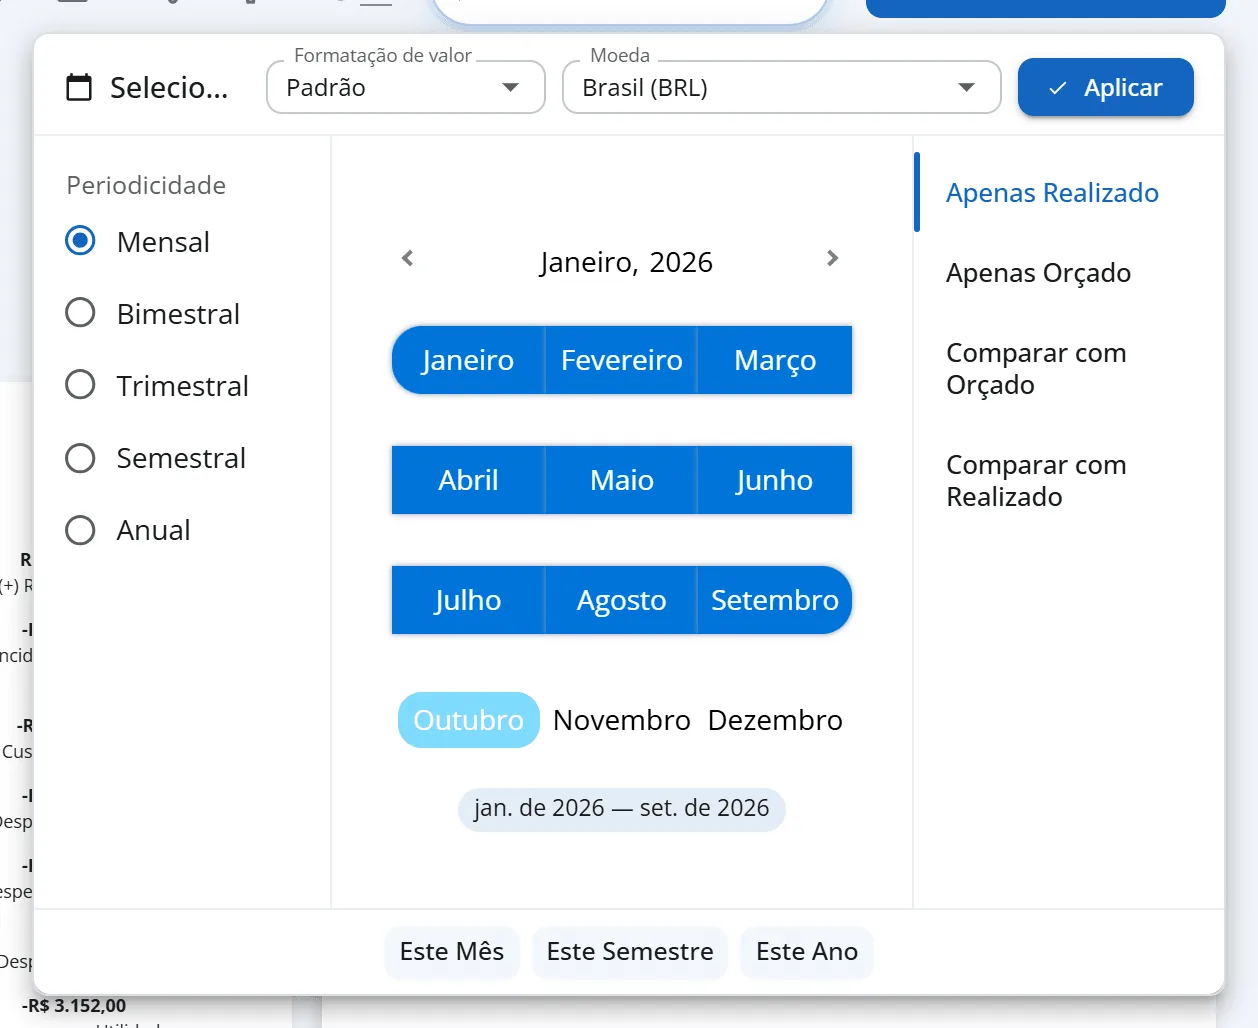
Task: Select Setembro month
Action: (775, 600)
